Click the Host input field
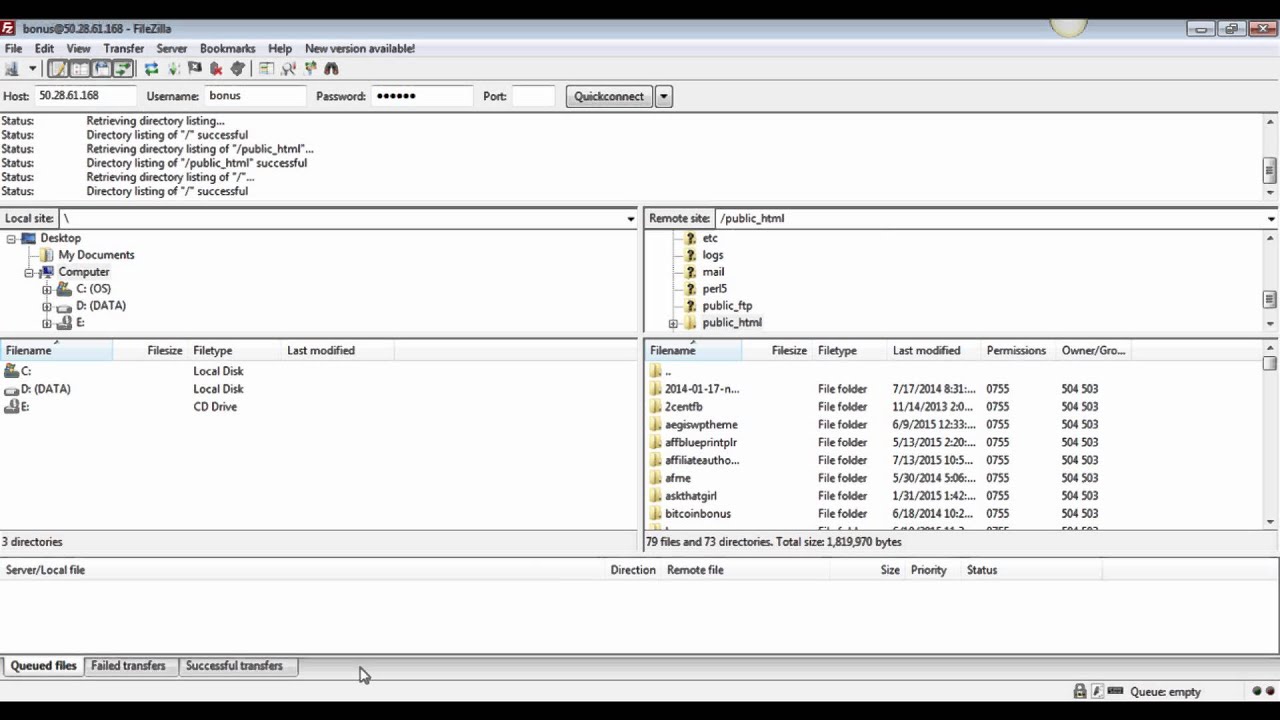 pyautogui.click(x=85, y=96)
